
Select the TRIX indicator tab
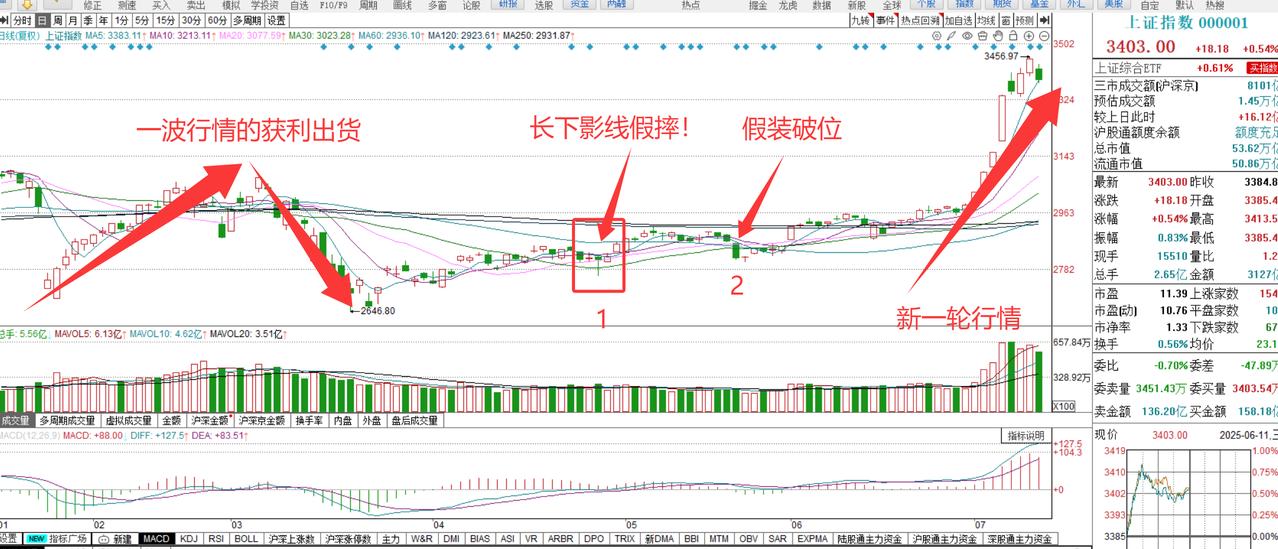pos(625,539)
